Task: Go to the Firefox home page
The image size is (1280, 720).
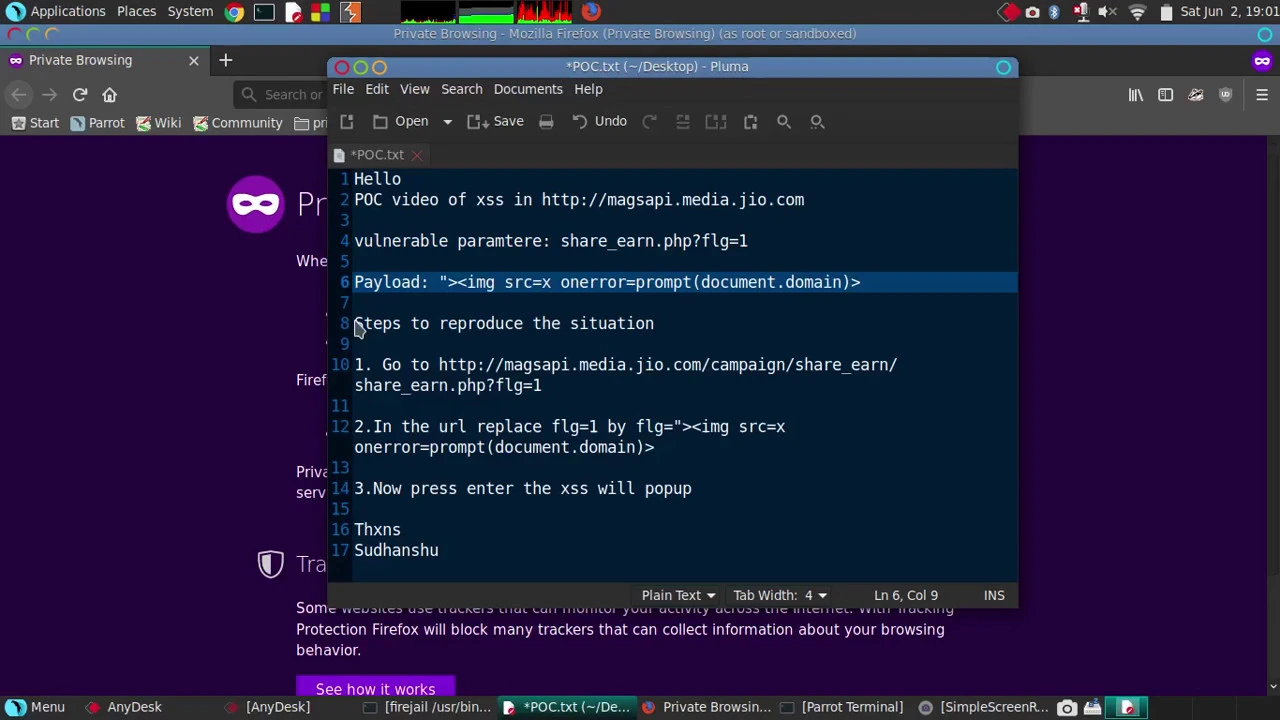Action: [x=110, y=95]
